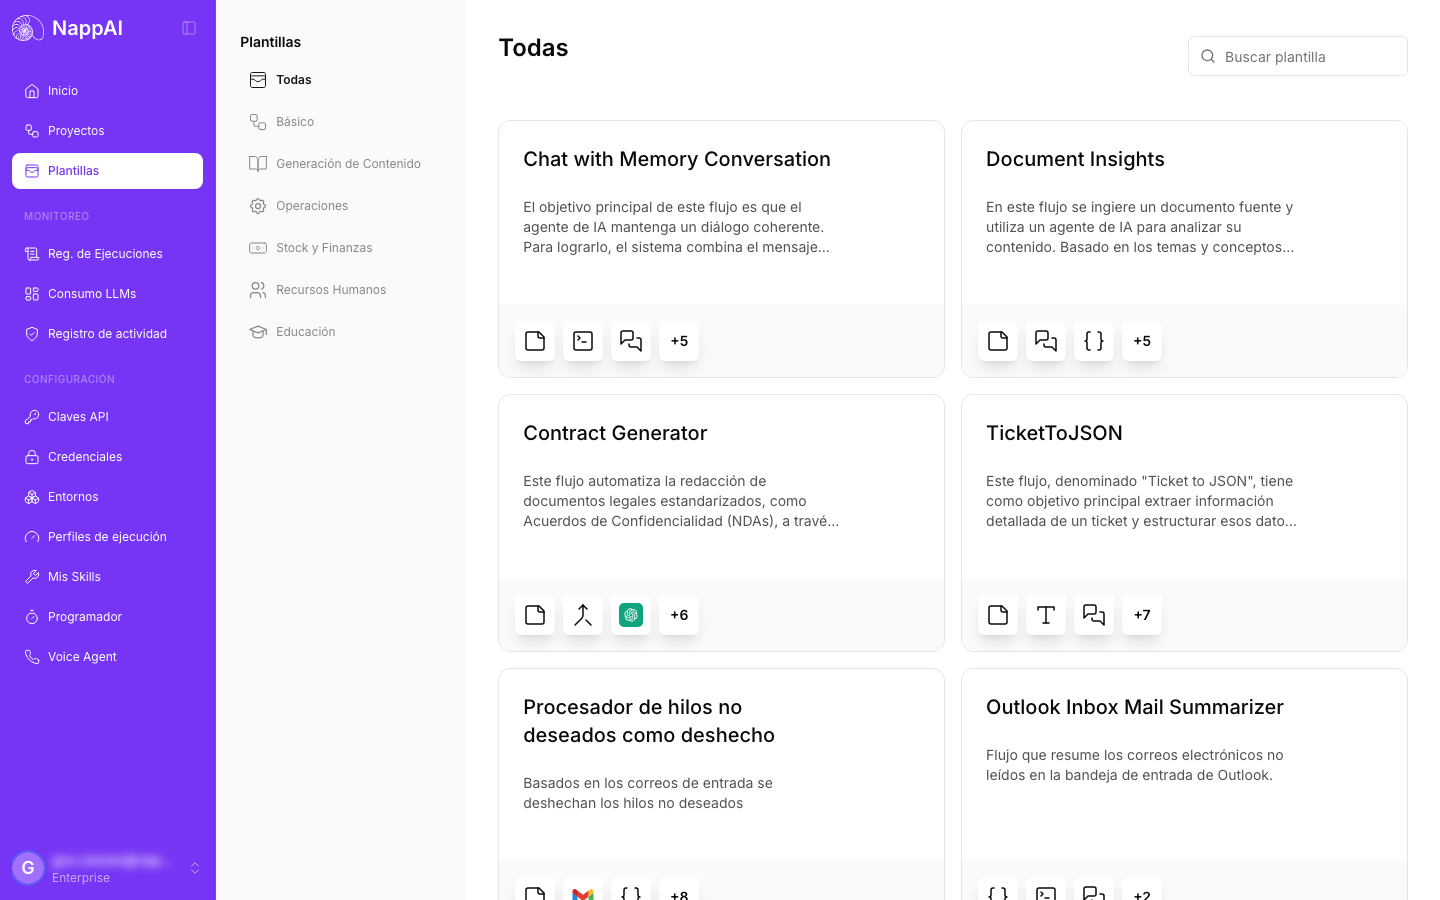
Task: Open the Chat with Memory Conversation template
Action: point(721,249)
